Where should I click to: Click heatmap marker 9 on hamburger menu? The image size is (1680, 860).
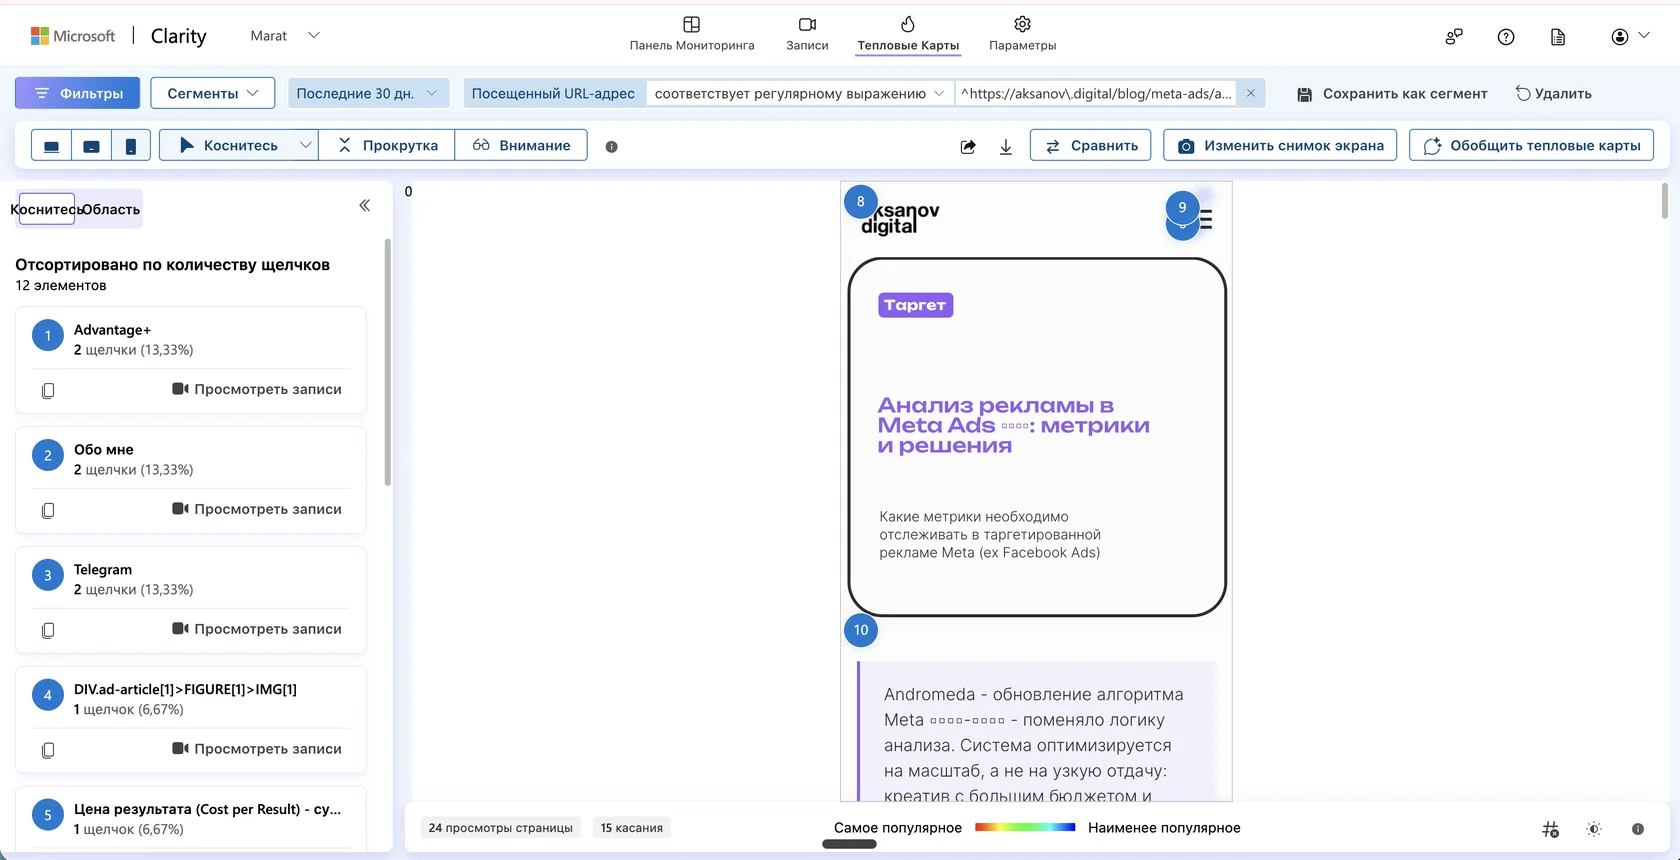pos(1182,208)
